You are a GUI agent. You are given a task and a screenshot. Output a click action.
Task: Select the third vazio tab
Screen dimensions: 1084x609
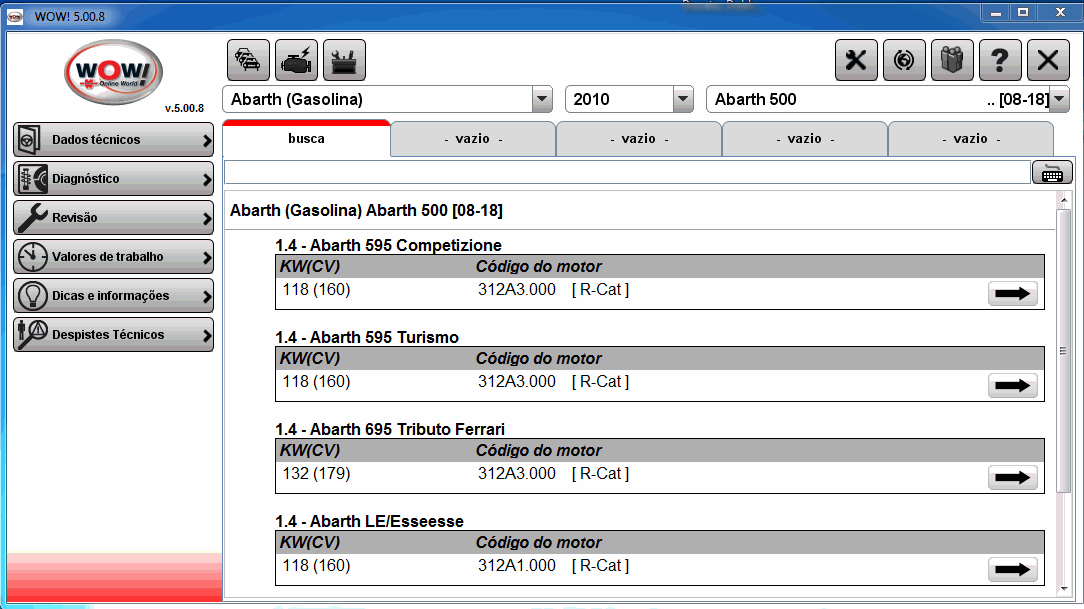(805, 139)
